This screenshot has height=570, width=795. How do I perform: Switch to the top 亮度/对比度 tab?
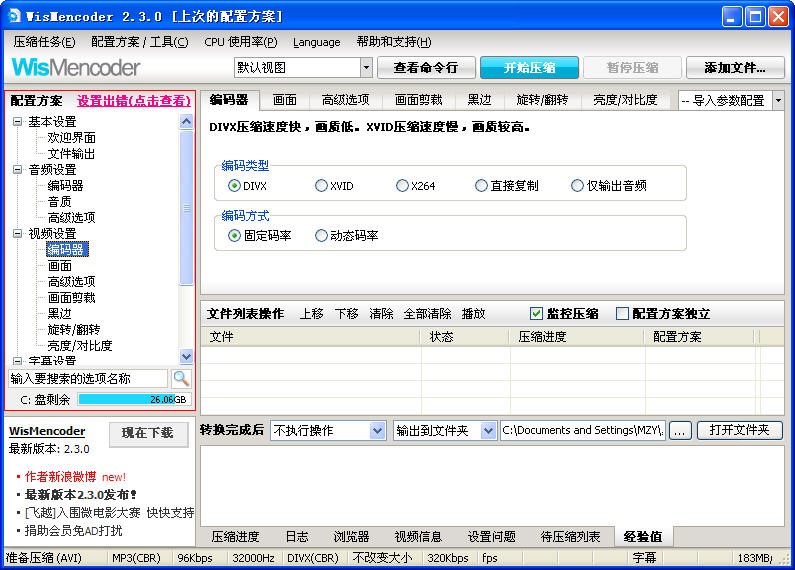tap(625, 100)
